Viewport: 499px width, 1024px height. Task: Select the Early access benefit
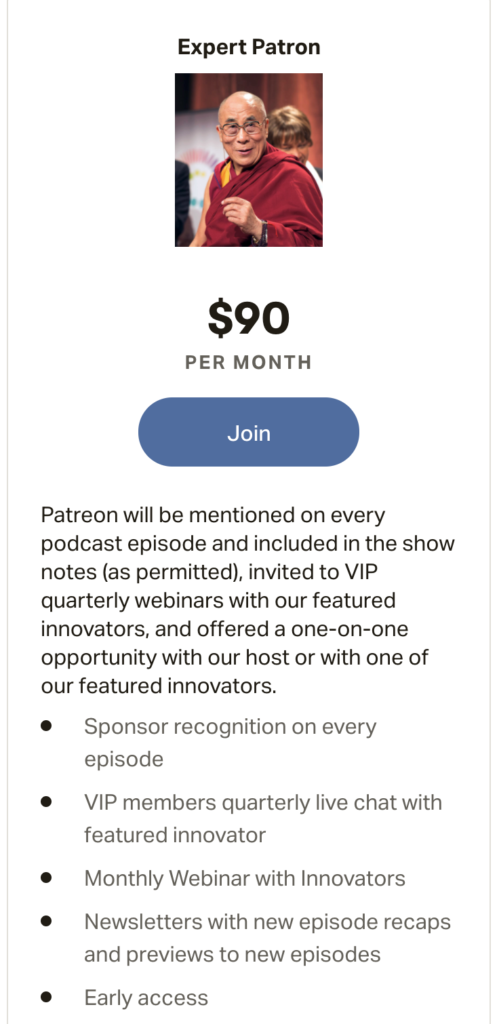146,998
